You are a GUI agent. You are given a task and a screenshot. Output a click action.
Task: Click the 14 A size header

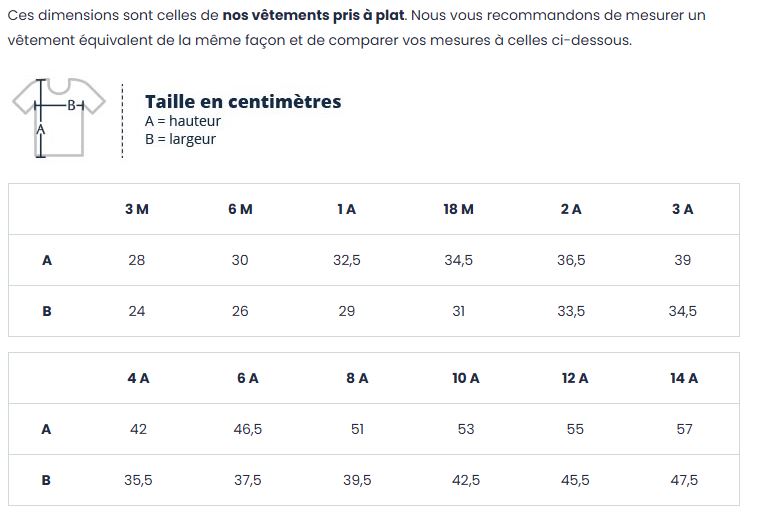point(684,378)
